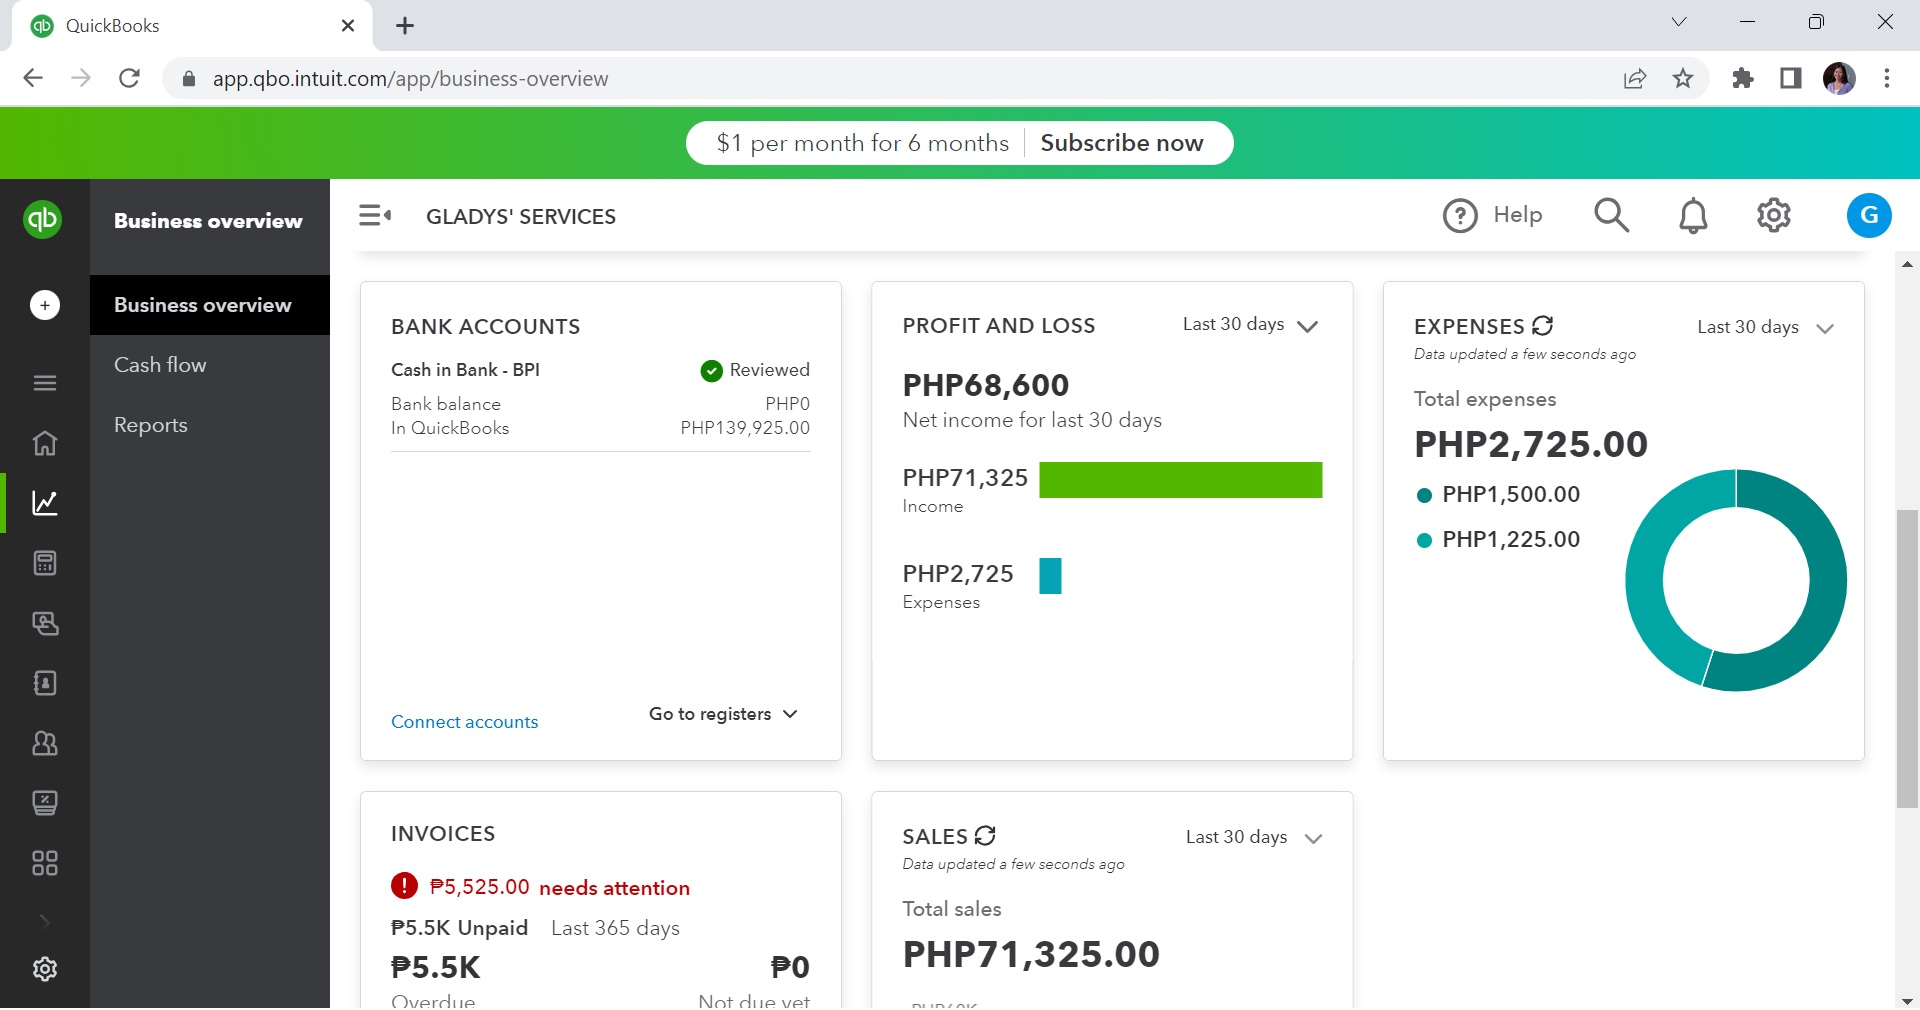Image resolution: width=1920 pixels, height=1010 pixels.
Task: Refresh the Expenses widget data
Action: pos(1543,326)
